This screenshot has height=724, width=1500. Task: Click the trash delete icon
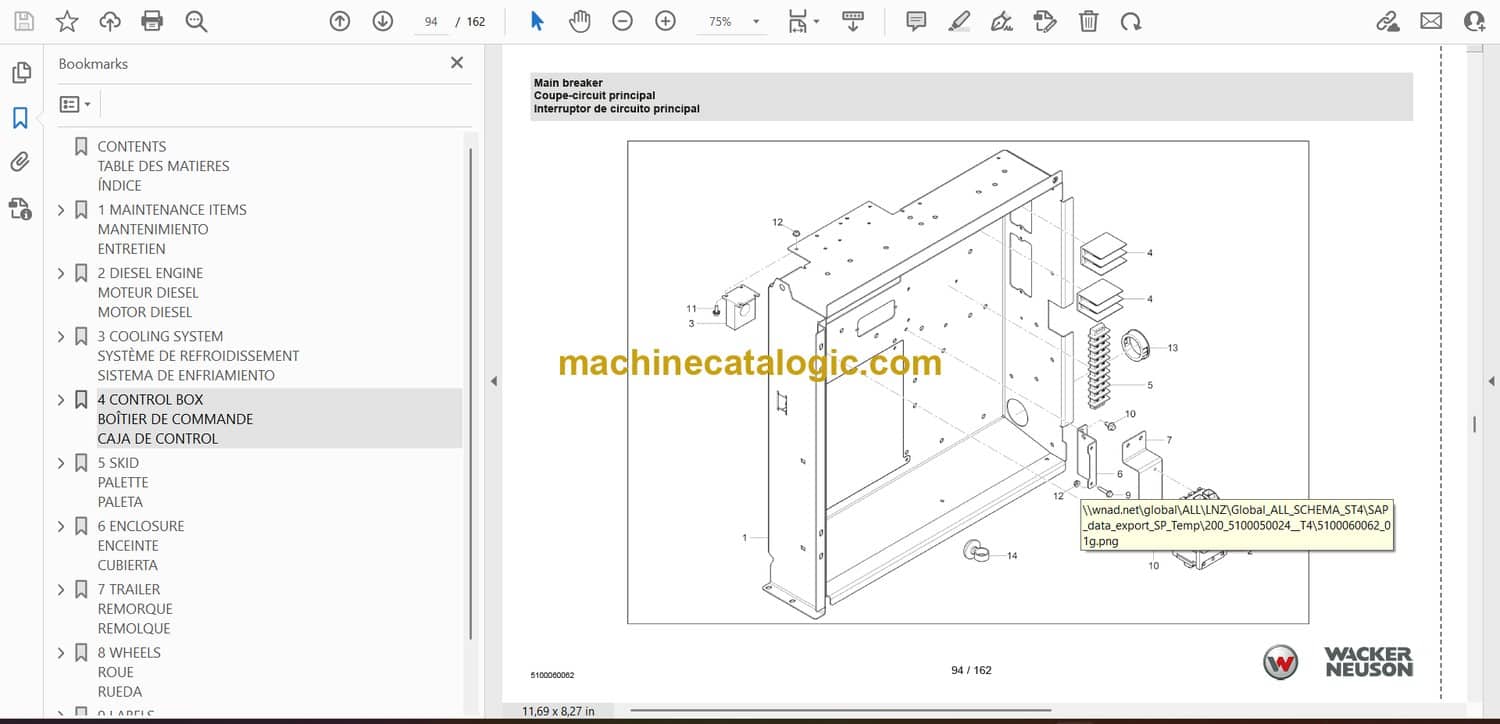[x=1088, y=21]
